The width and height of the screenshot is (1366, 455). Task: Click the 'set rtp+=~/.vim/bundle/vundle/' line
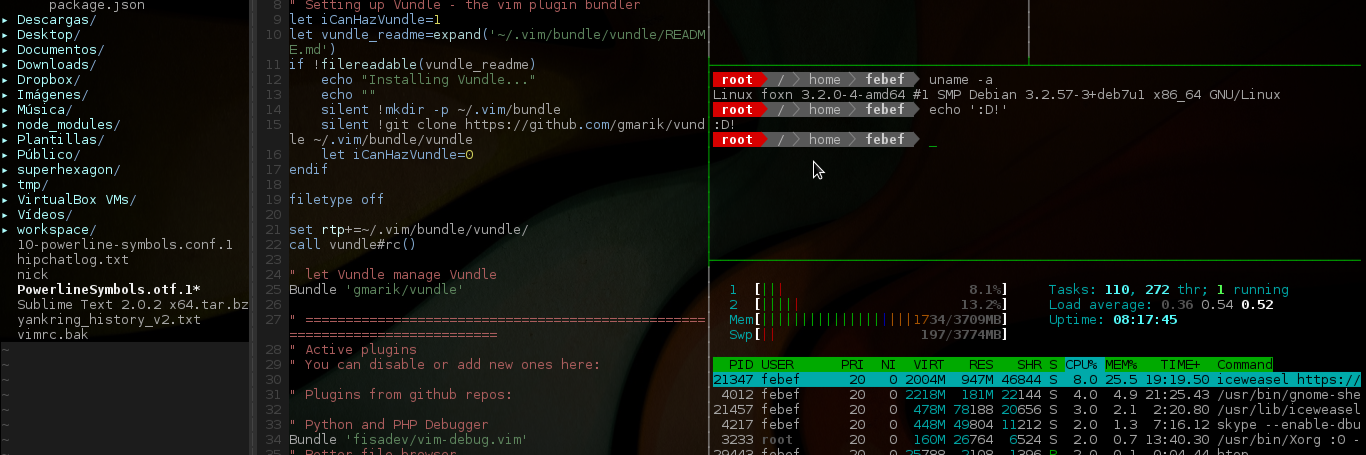pyautogui.click(x=408, y=229)
